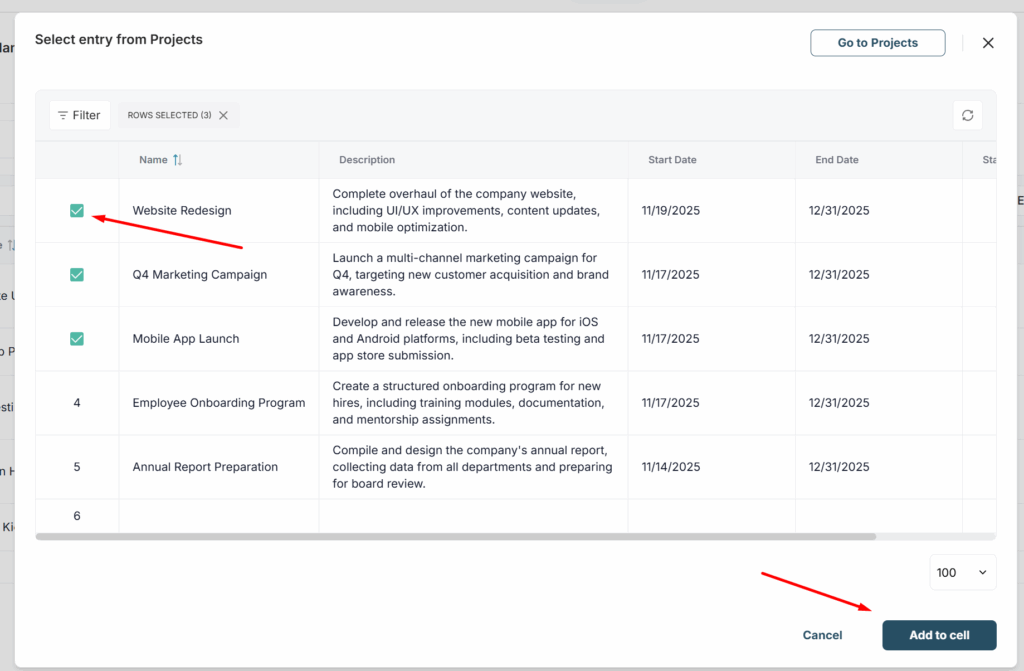Click the Start Date column header
1024x671 pixels.
click(x=672, y=160)
